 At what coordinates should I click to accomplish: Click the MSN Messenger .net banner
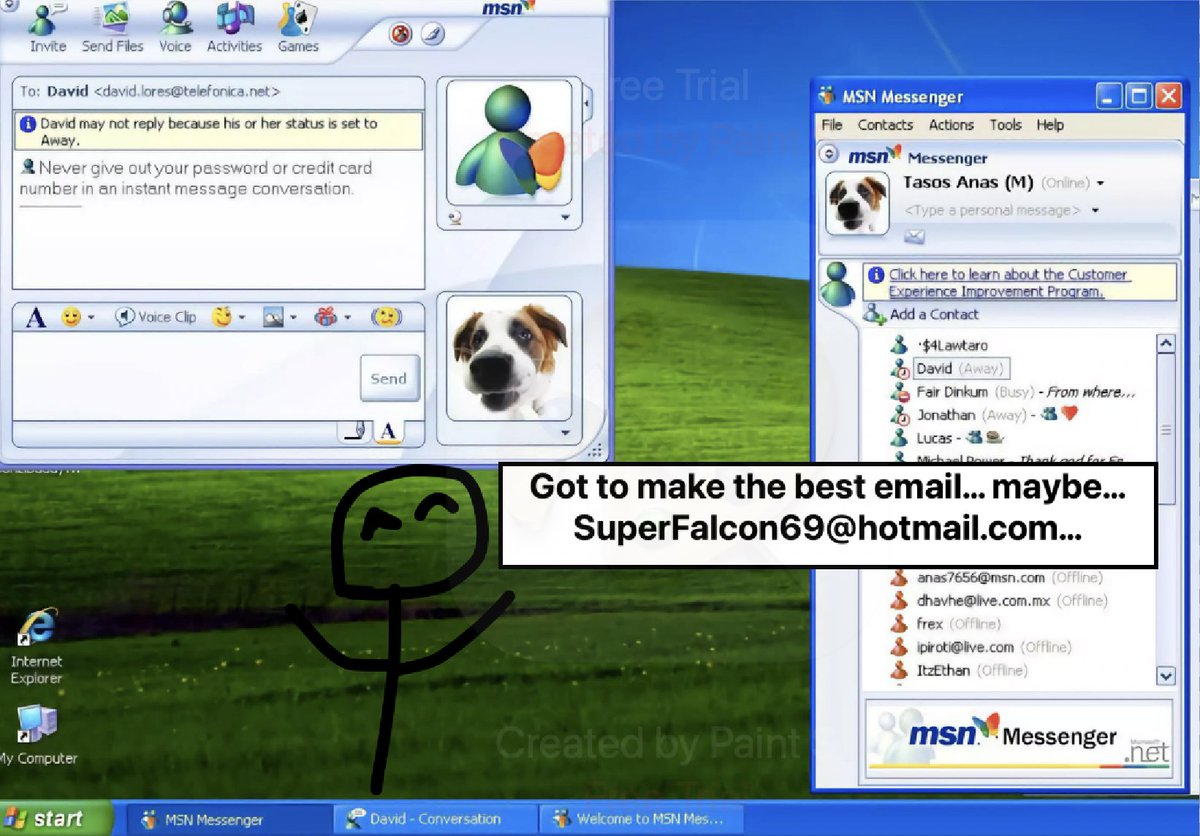(x=1019, y=737)
